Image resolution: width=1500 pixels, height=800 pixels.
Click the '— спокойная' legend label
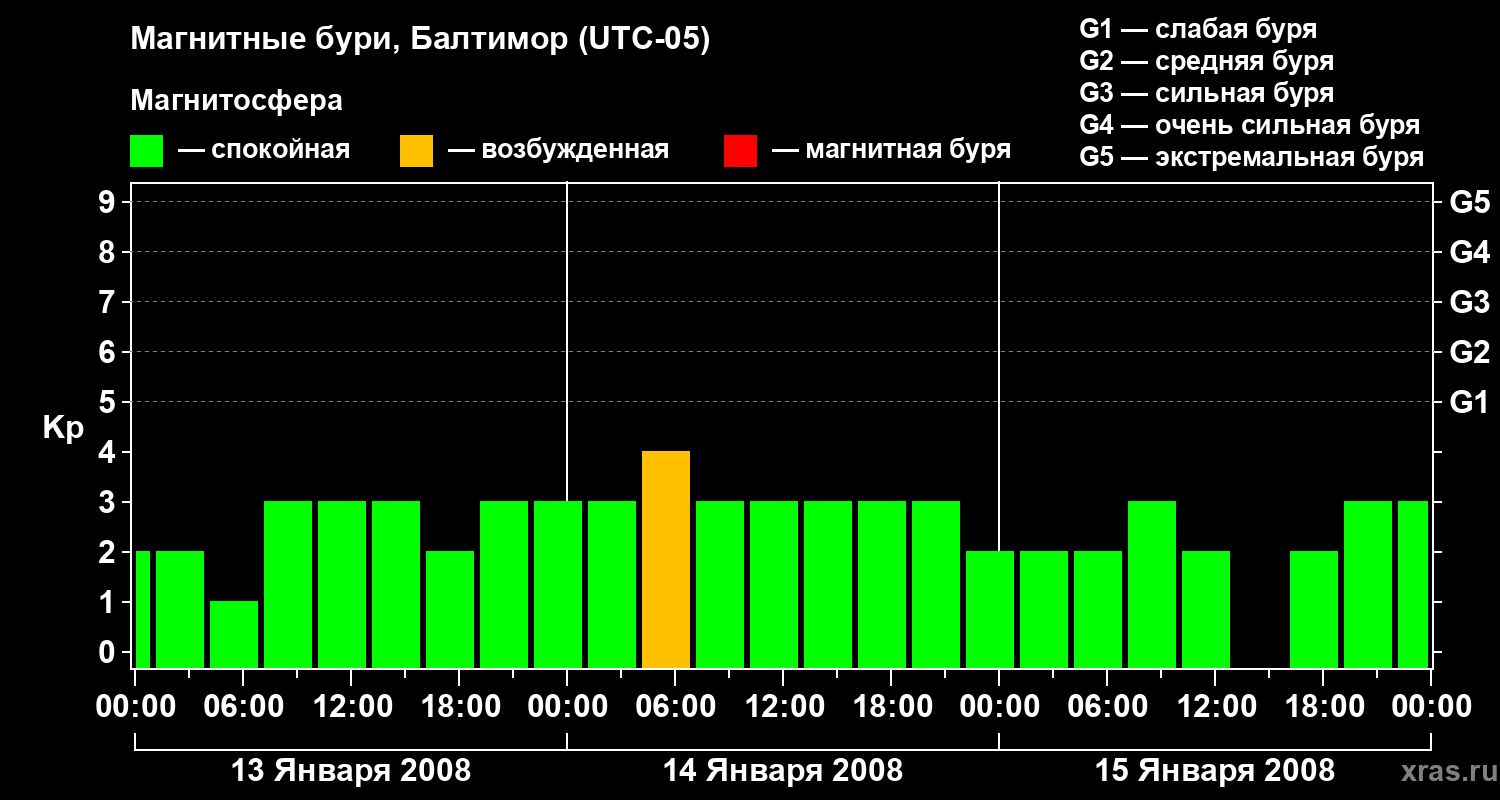[264, 151]
